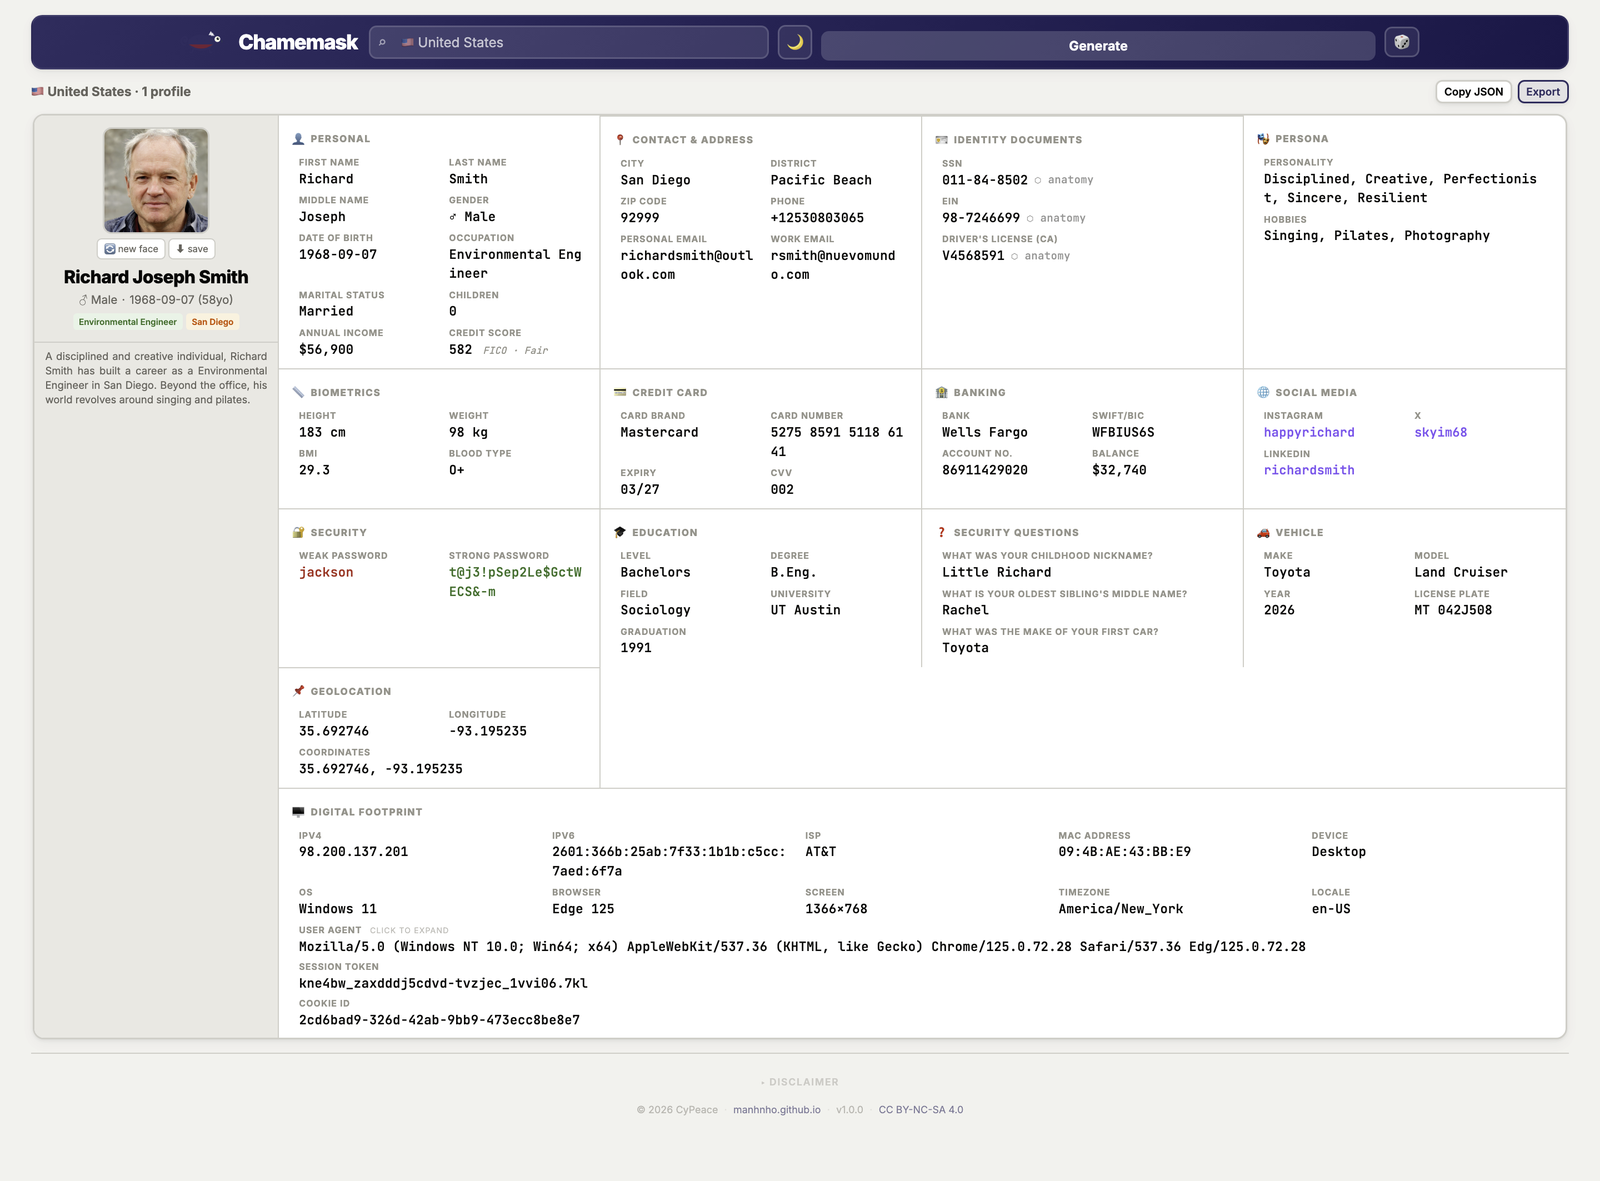This screenshot has height=1181, width=1600.
Task: Open the CC BY-NC-SA 4.0 license link
Action: click(x=921, y=1110)
